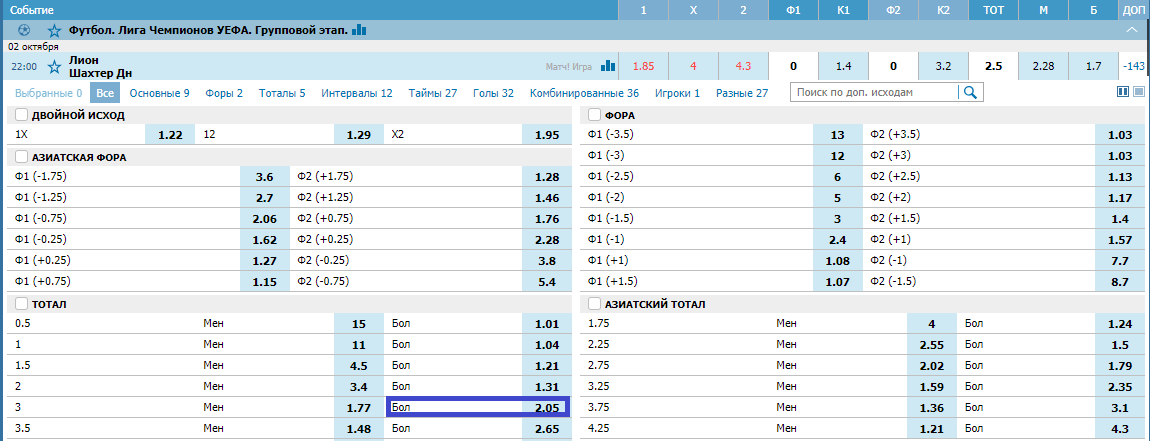The image size is (1150, 441).
Task: Switch to two-column layout icon
Action: [1122, 92]
